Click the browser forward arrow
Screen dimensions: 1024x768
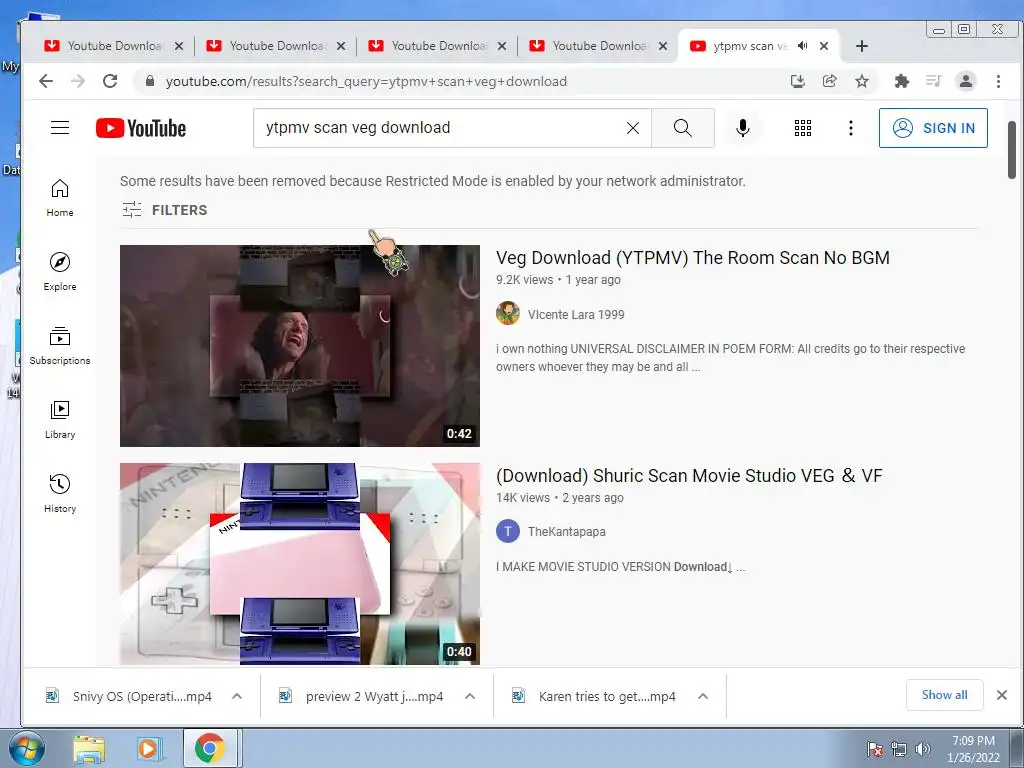point(78,81)
